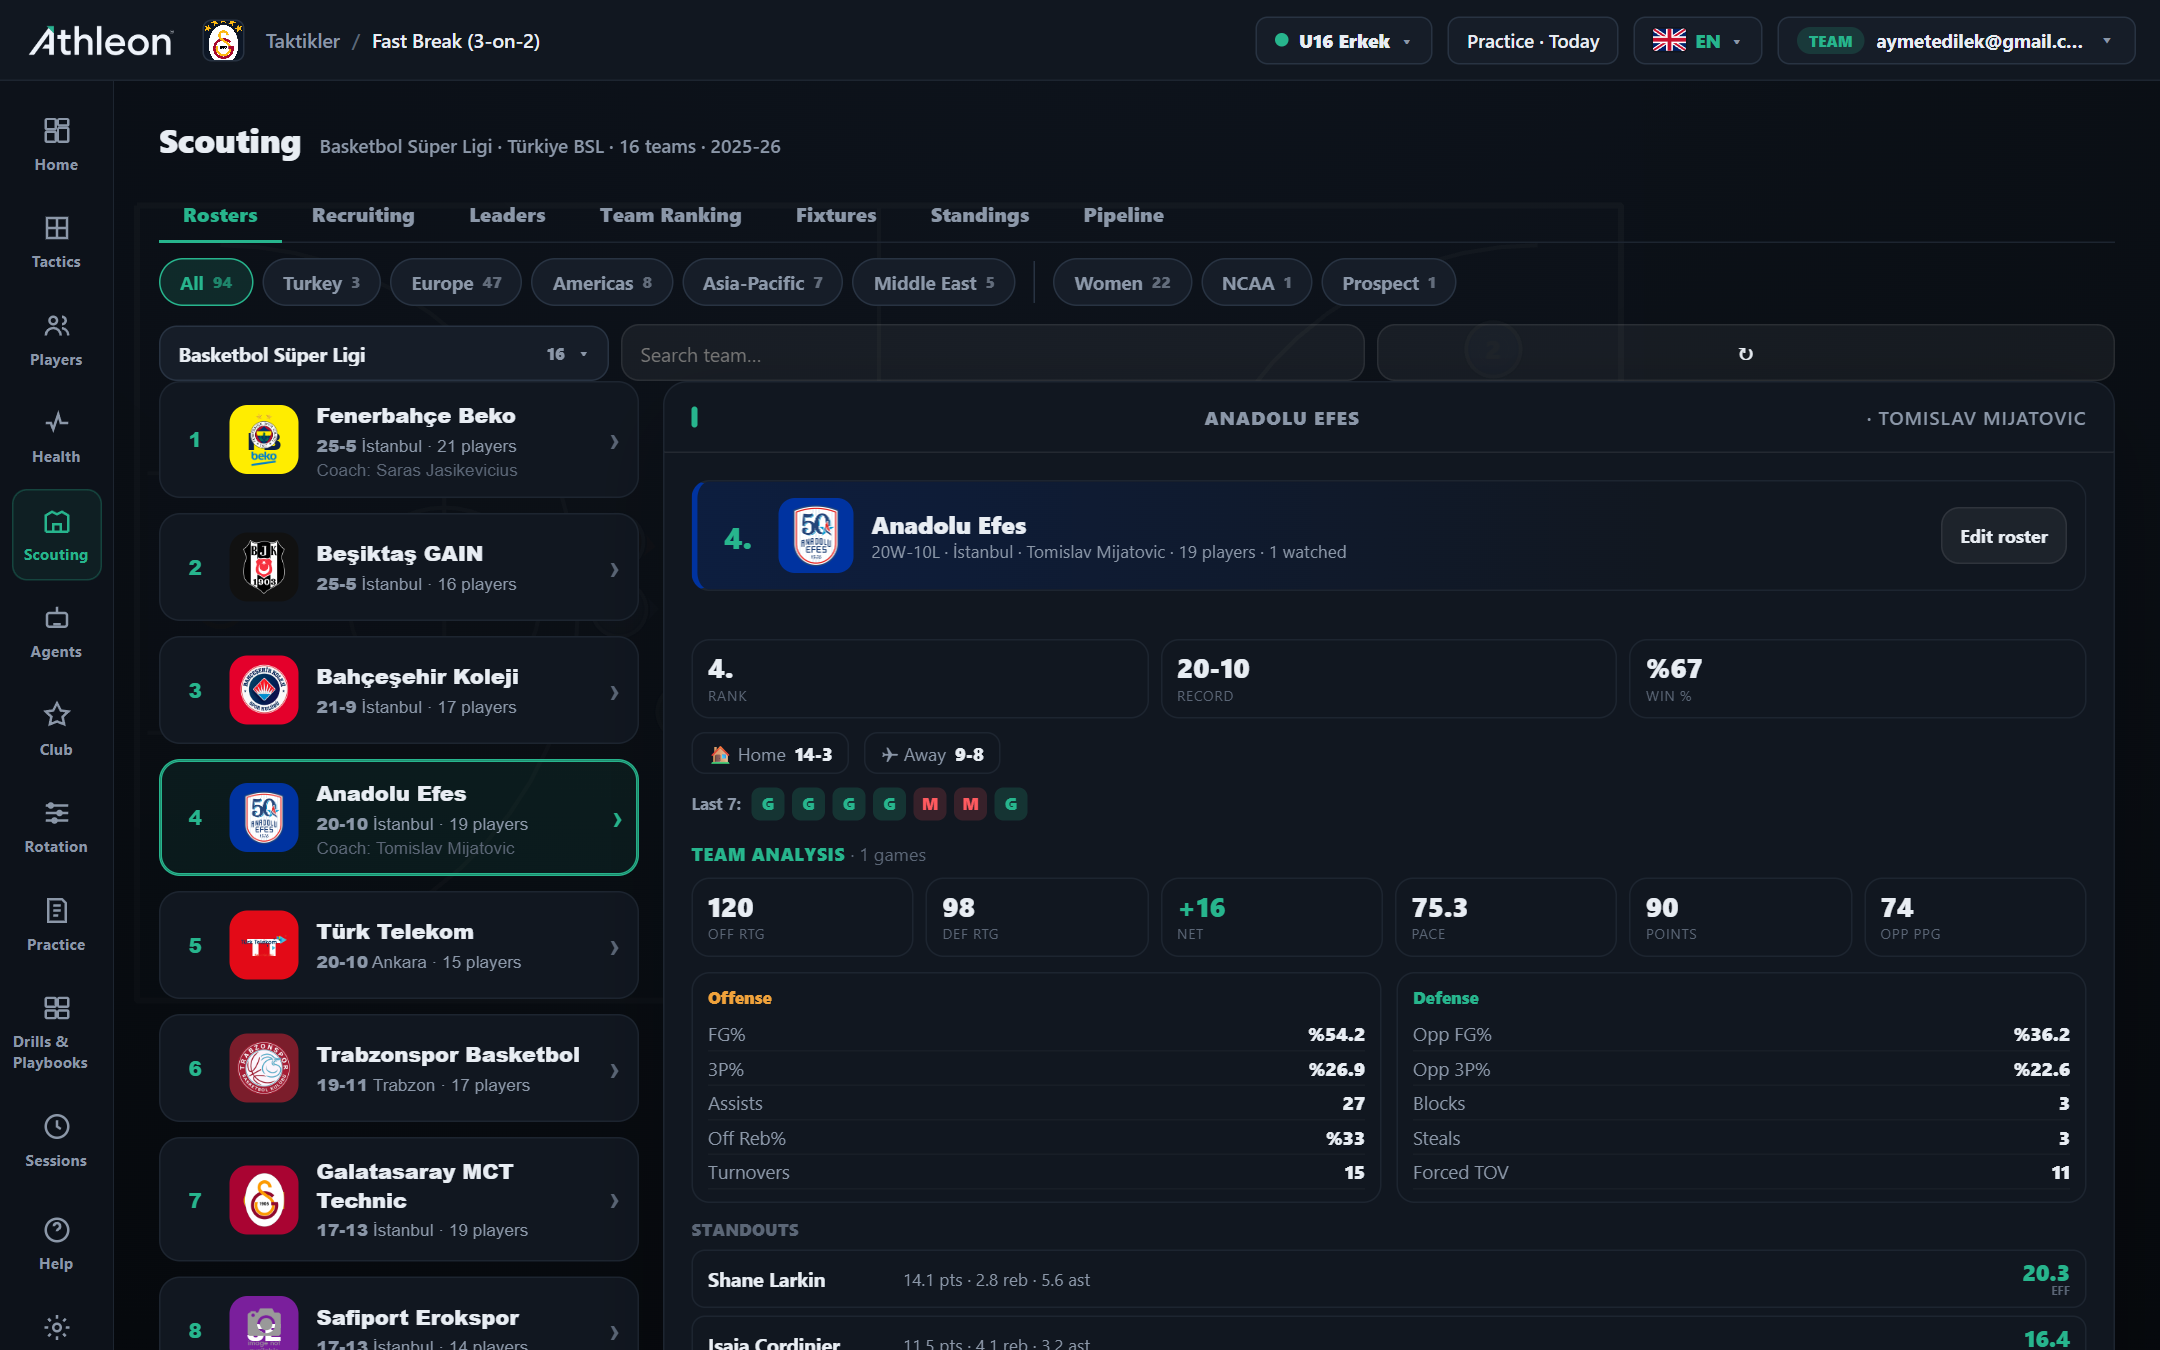Switch to the Fixtures tab

[836, 215]
